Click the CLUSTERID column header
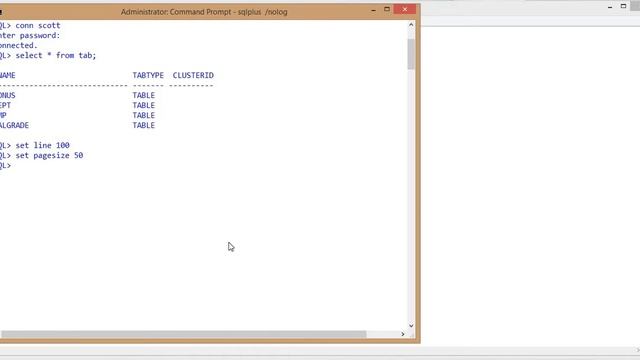 [x=193, y=75]
